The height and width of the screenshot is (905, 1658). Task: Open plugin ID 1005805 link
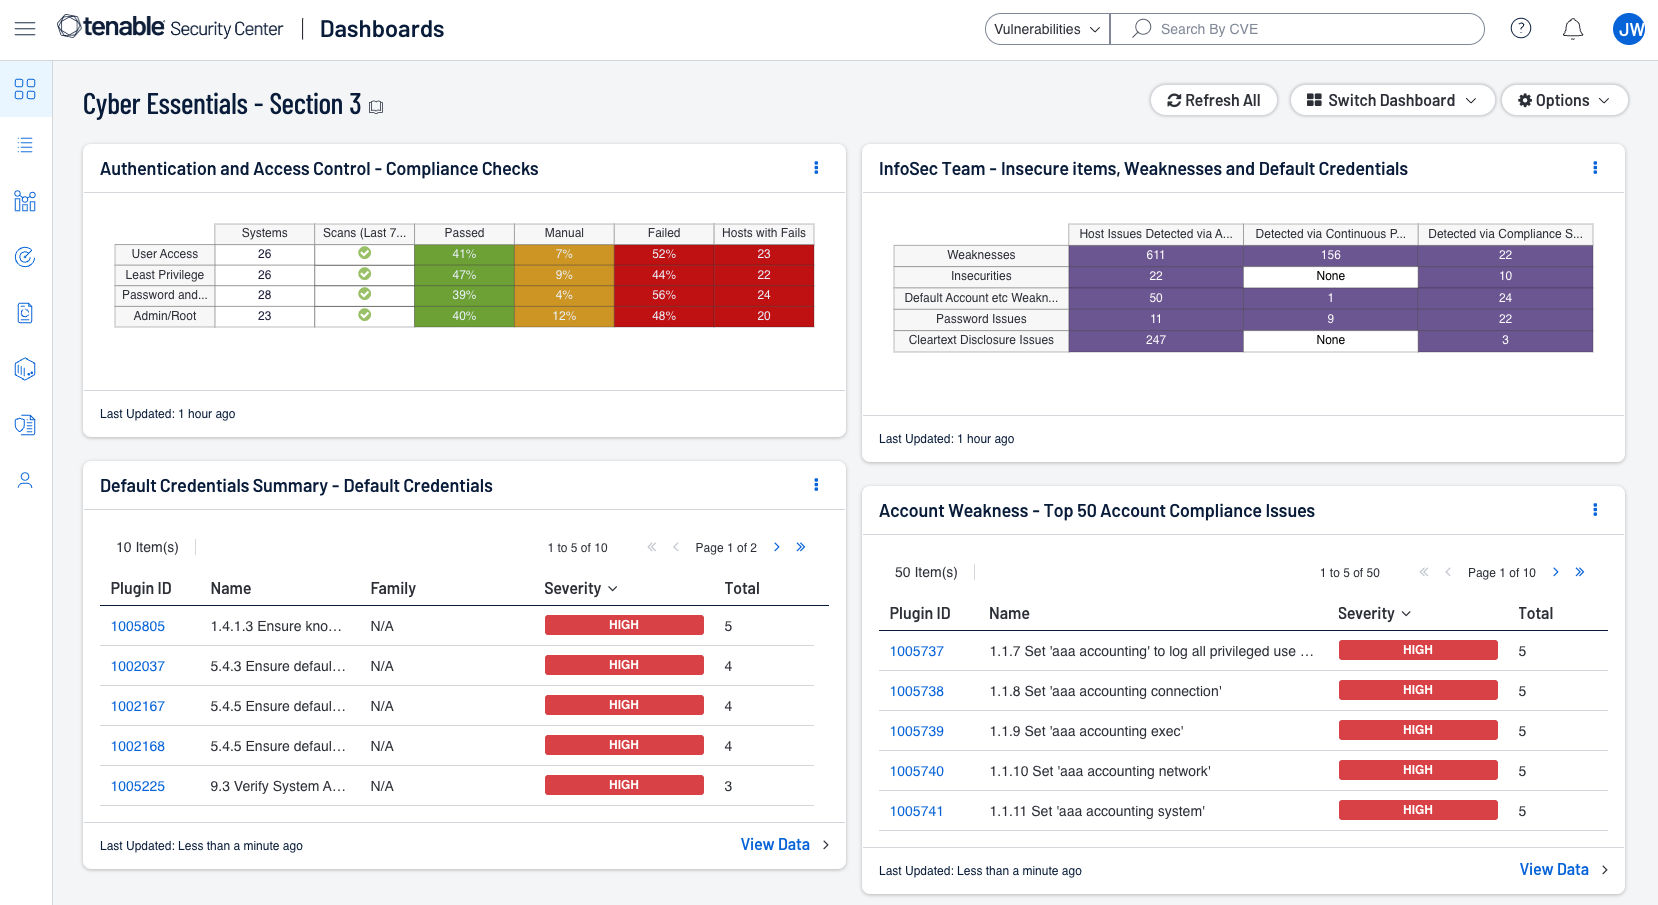pos(138,626)
